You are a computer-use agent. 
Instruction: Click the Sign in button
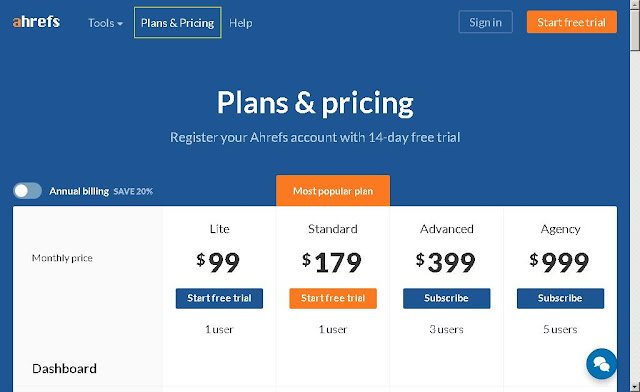tap(485, 22)
